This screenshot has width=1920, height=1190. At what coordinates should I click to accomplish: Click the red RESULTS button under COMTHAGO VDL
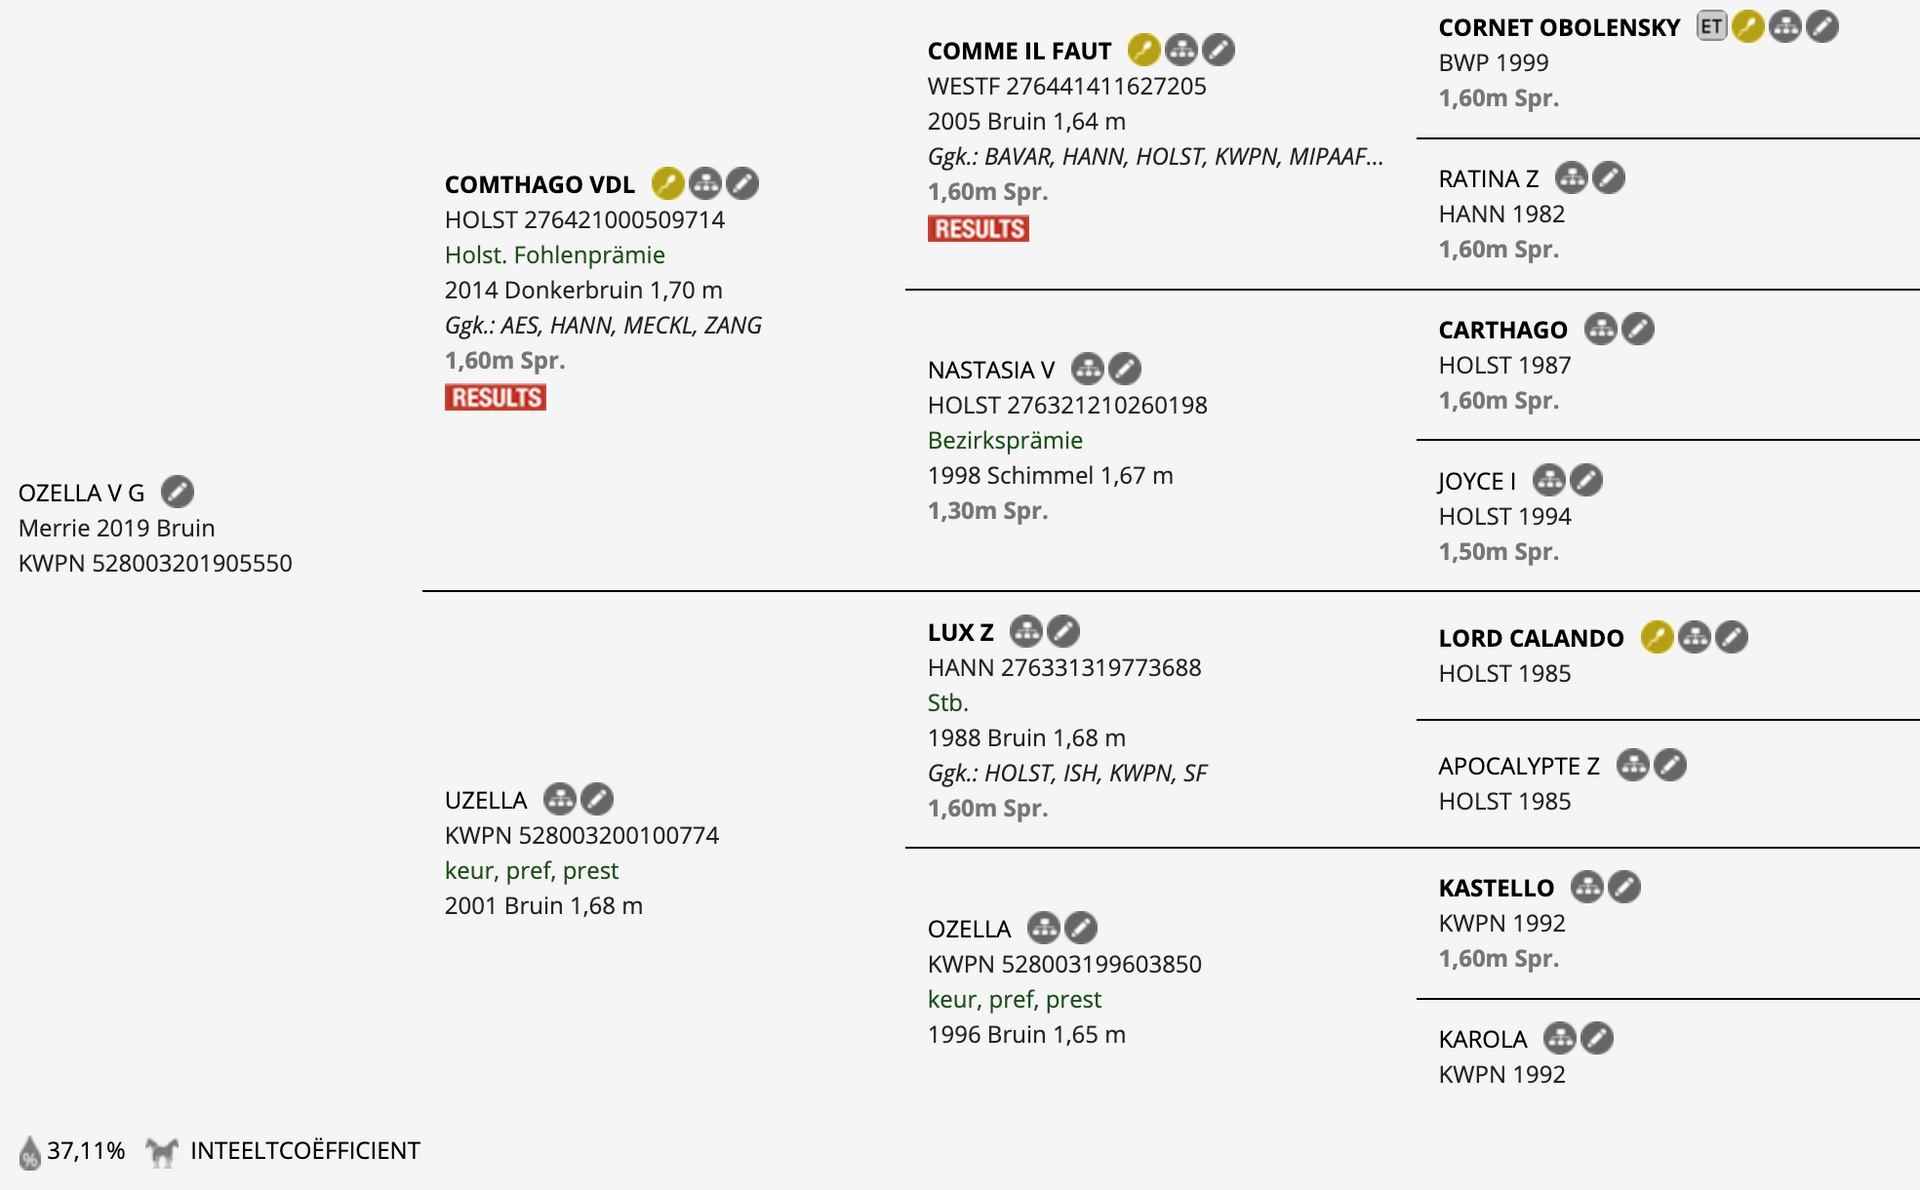pyautogui.click(x=496, y=398)
